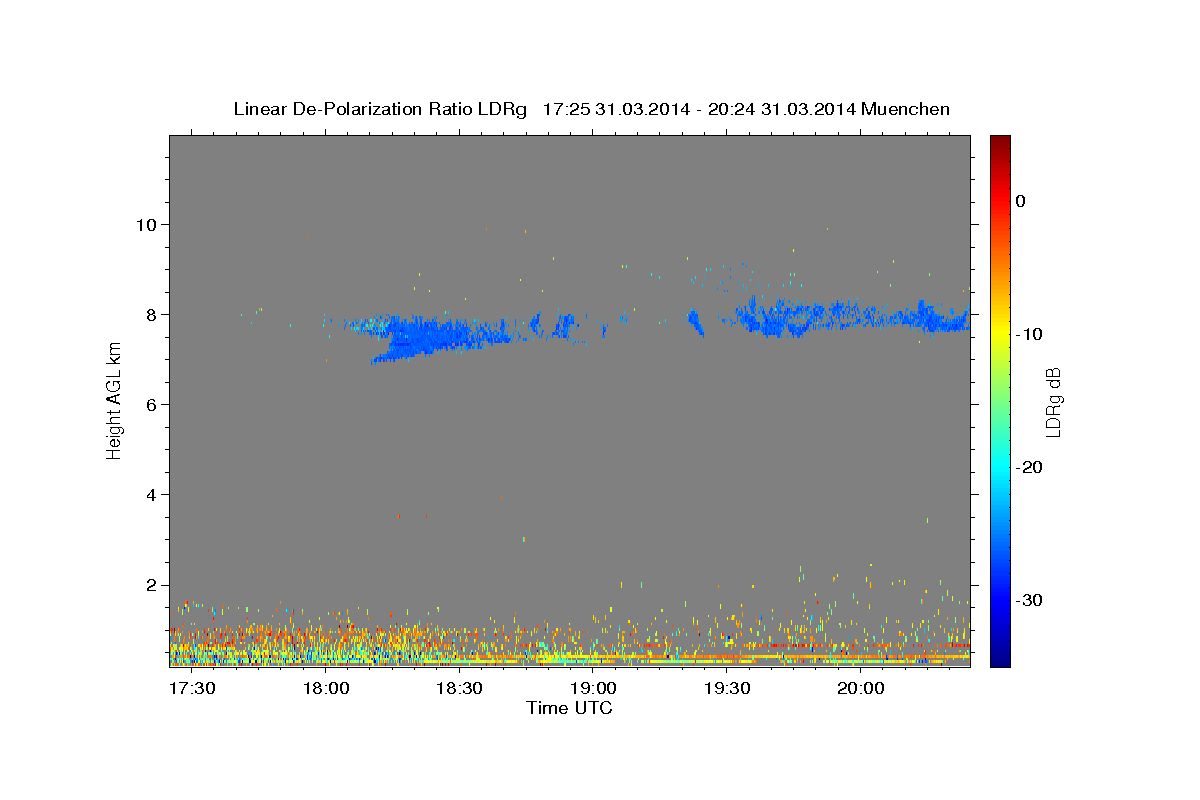The image size is (1200, 800).
Task: Click the '-10' colorbar tick label
Action: click(x=1029, y=334)
